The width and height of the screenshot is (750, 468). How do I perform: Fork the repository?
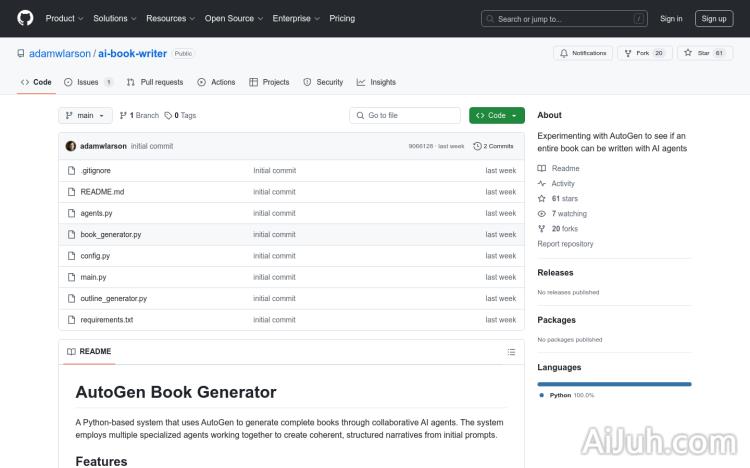643,53
